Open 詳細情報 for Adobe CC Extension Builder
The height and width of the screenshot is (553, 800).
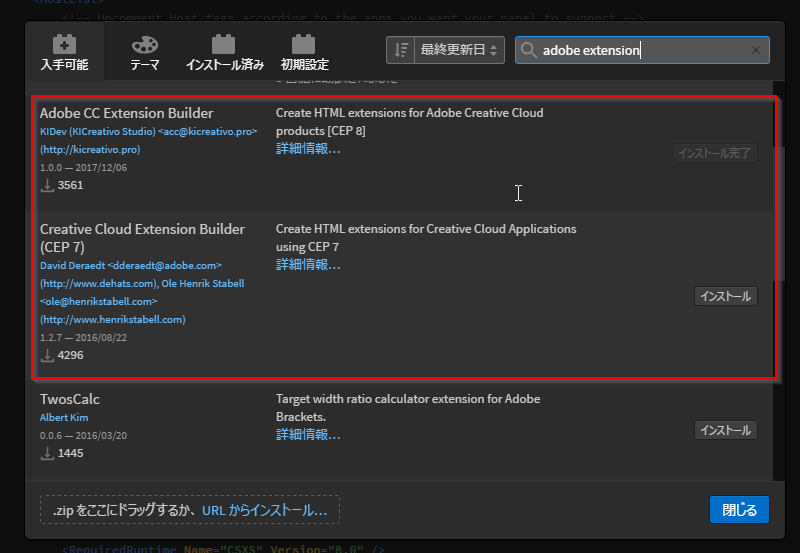pos(308,149)
